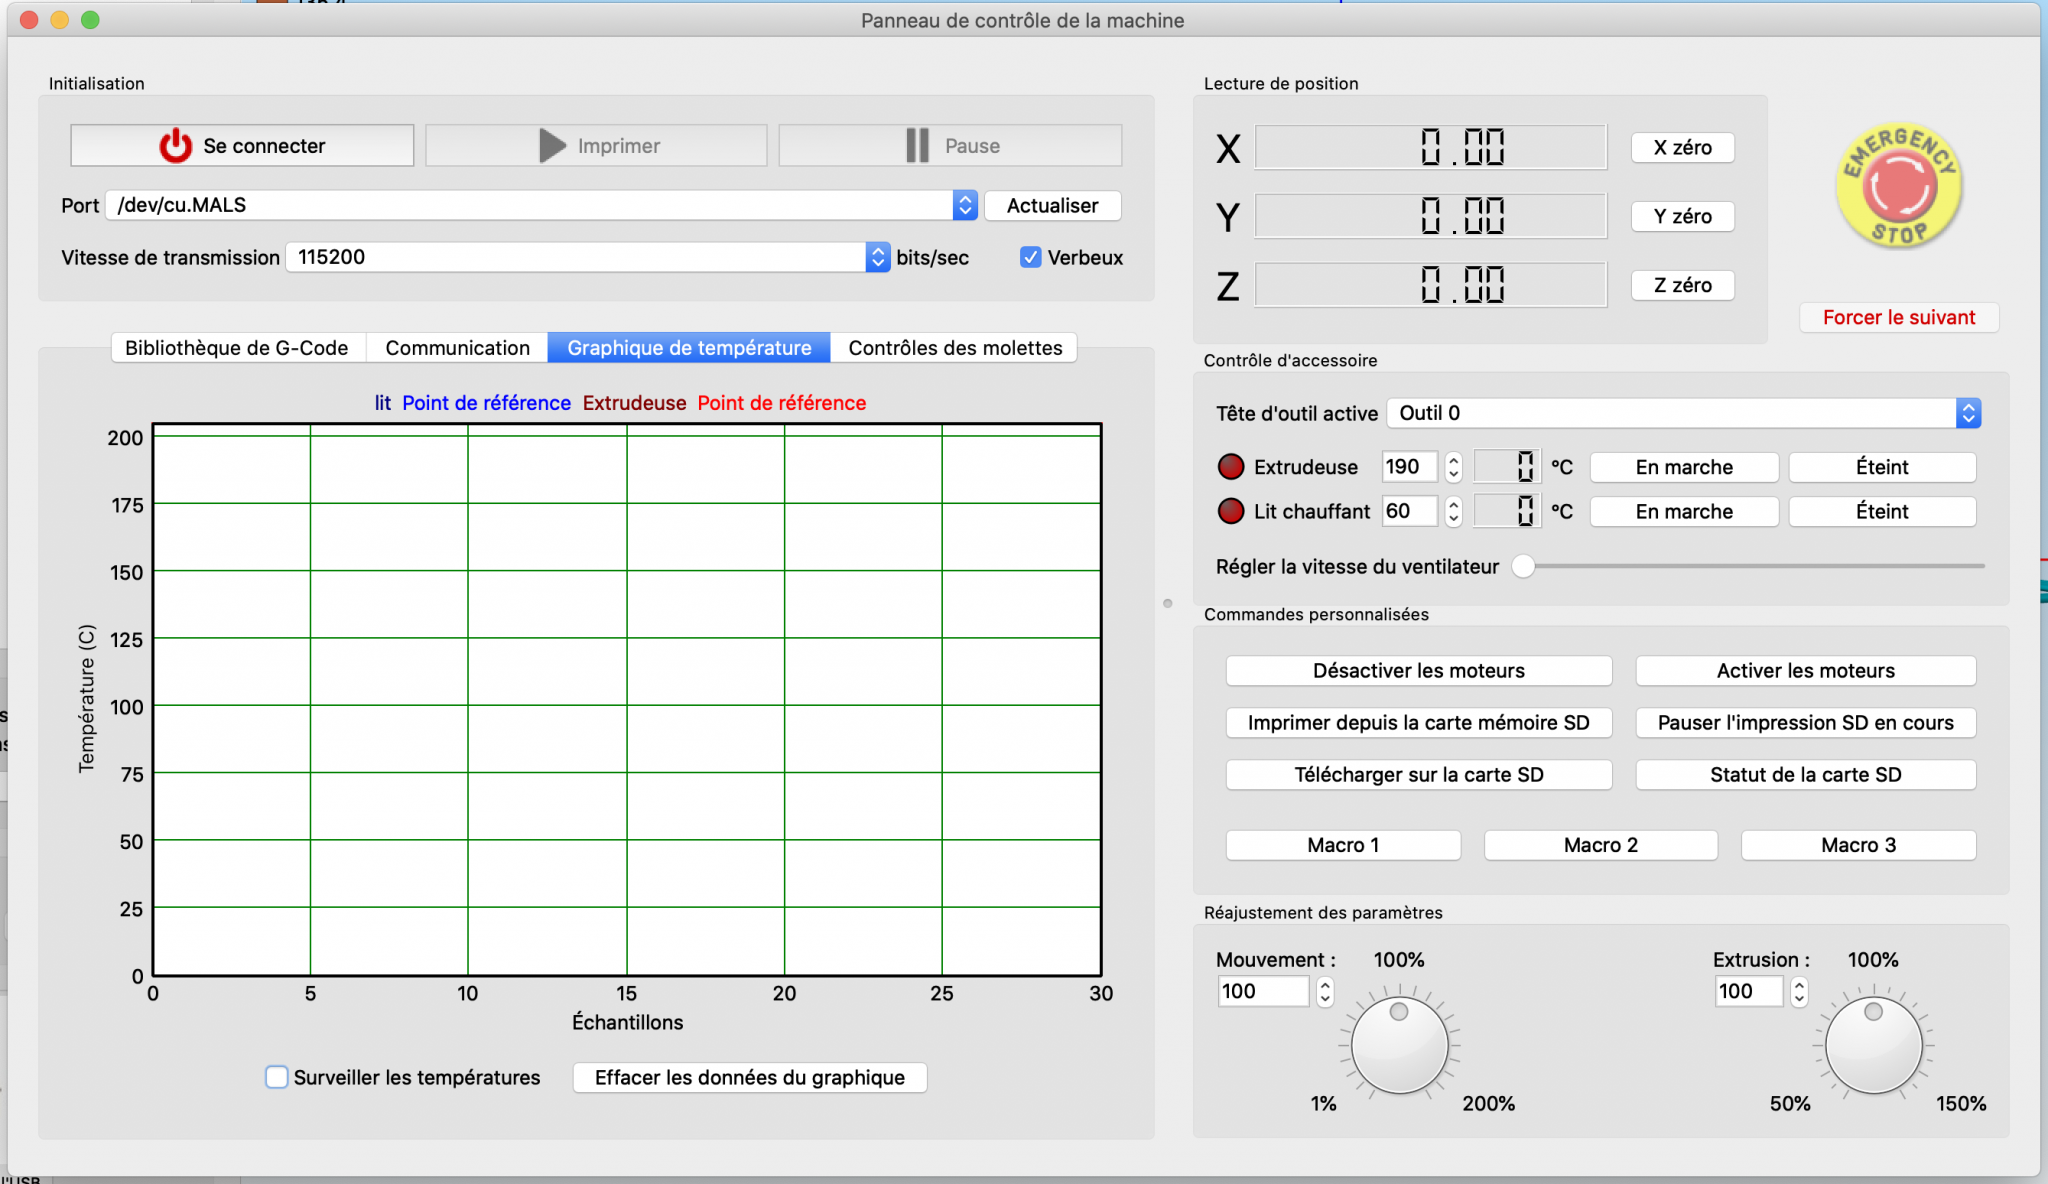Open Tête d'outil active dropdown

click(1968, 413)
